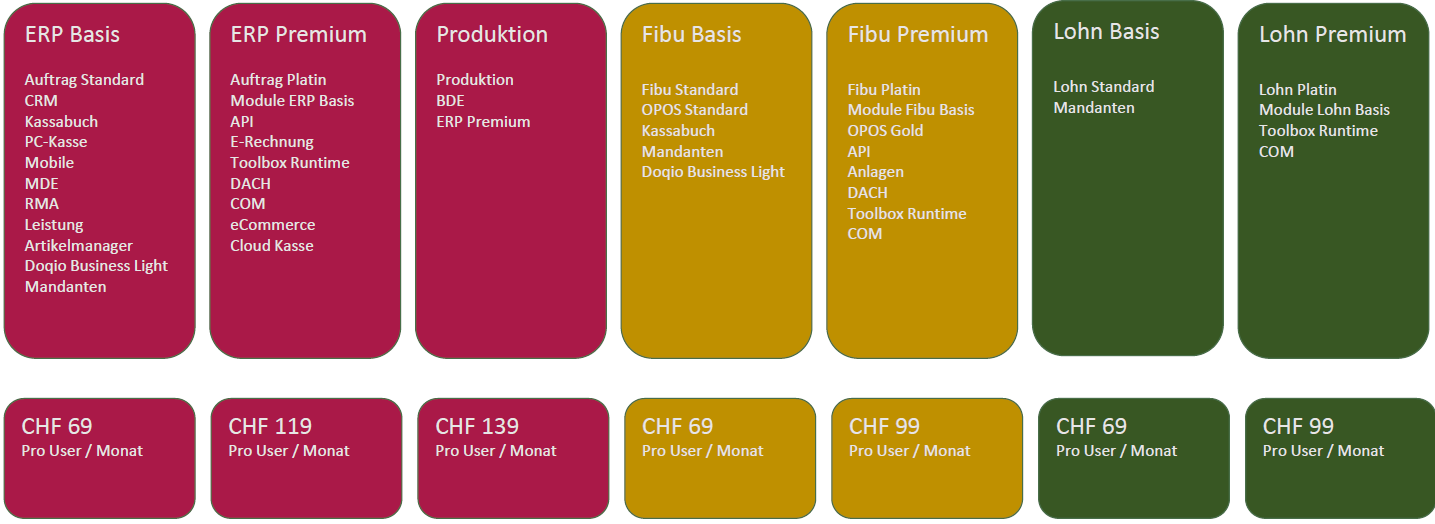Screen dimensions: 1435x524
Task: Click Lohn Standard in Lohn Basis
Action: coord(1103,87)
